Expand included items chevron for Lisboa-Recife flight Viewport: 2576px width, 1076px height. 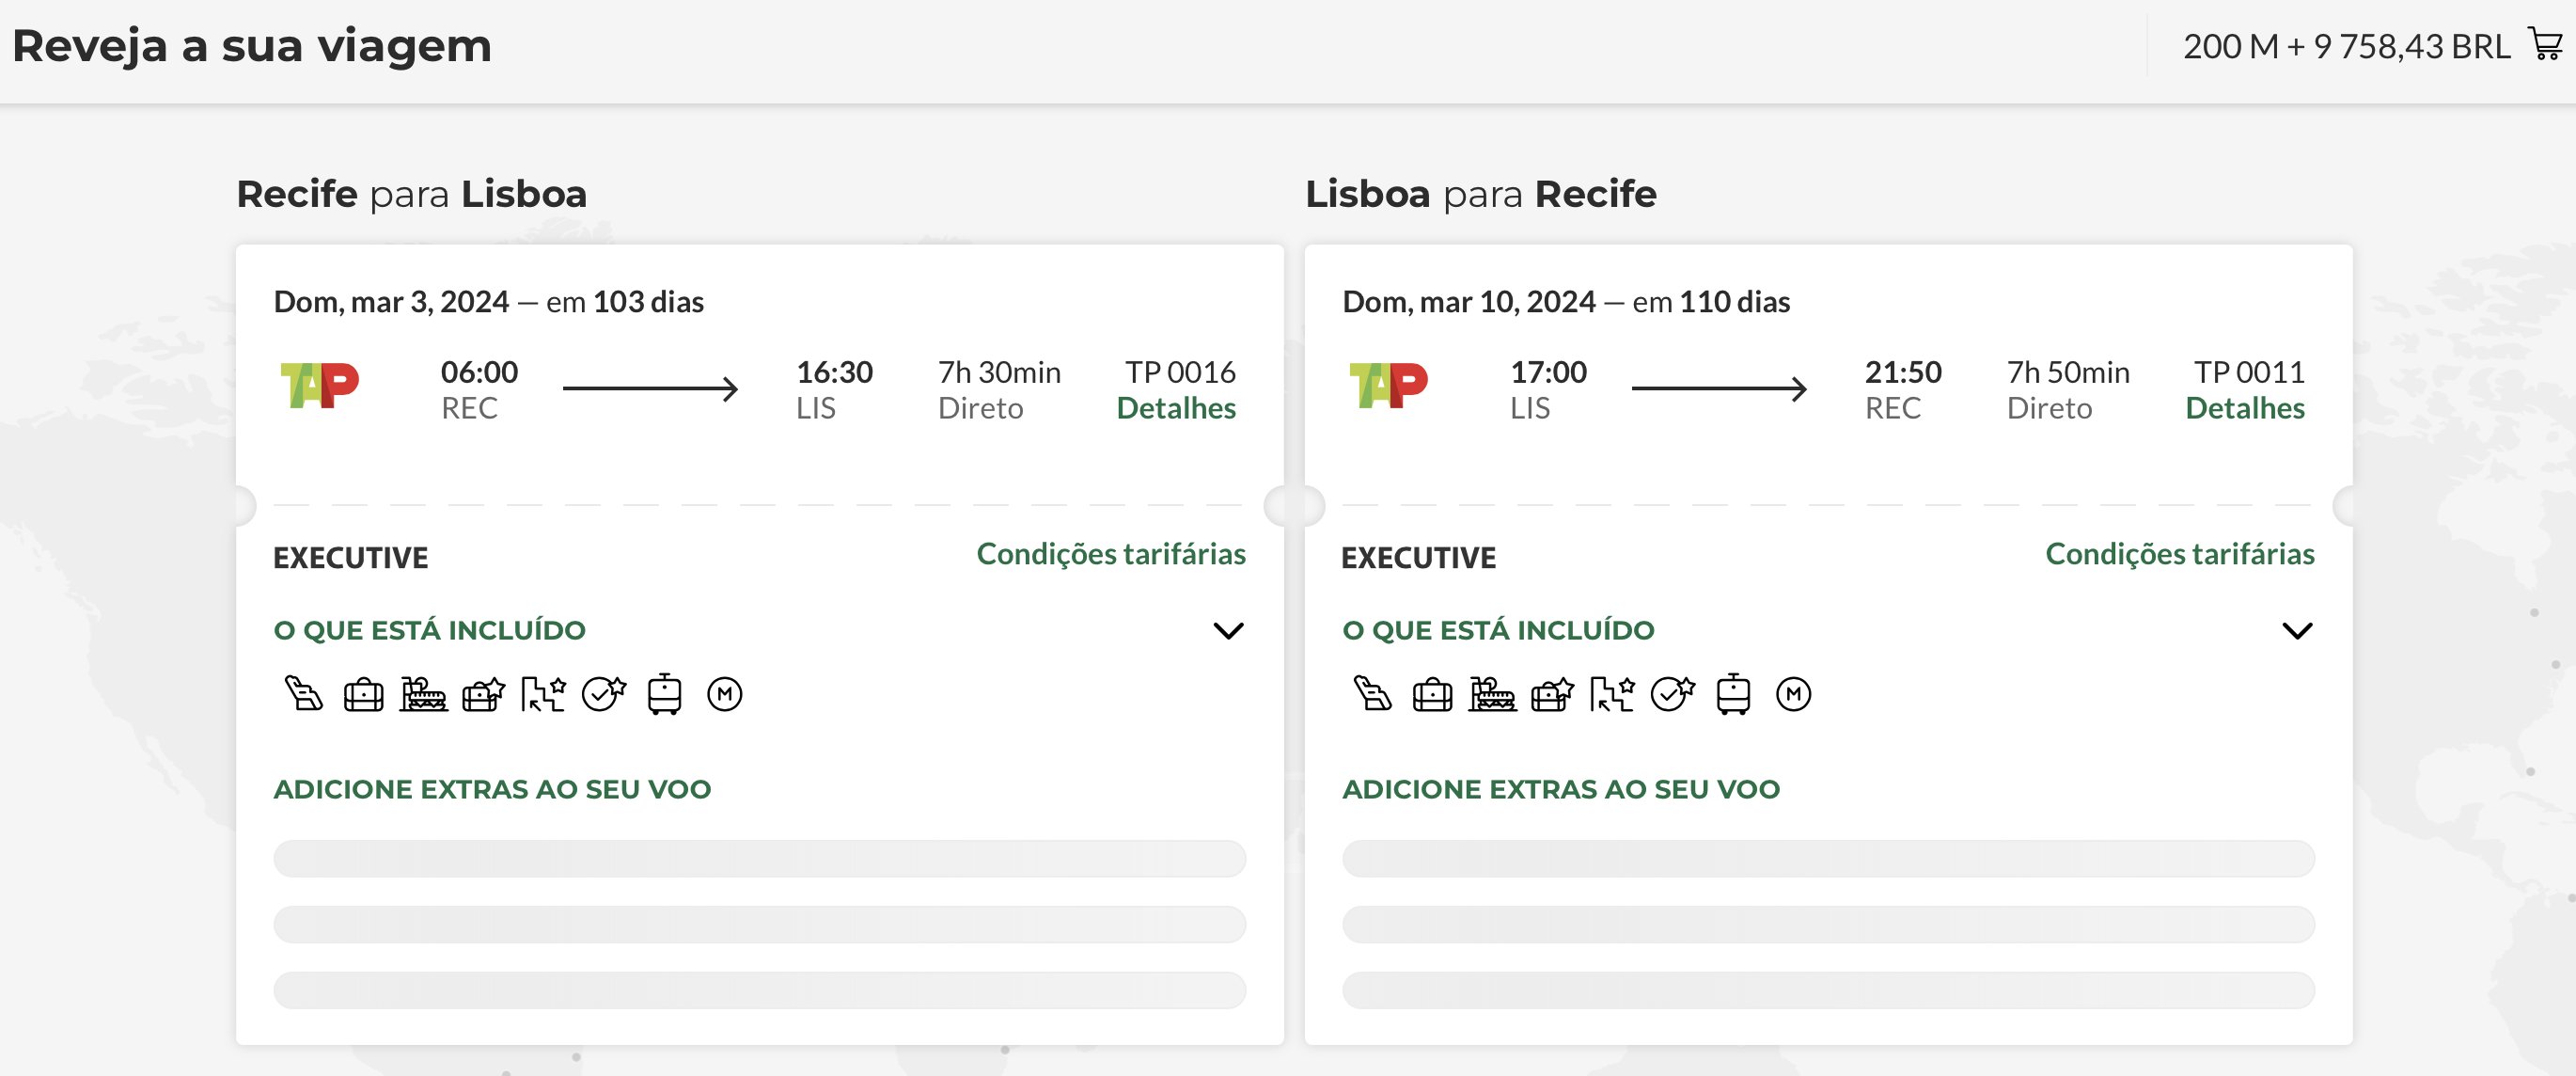2297,631
